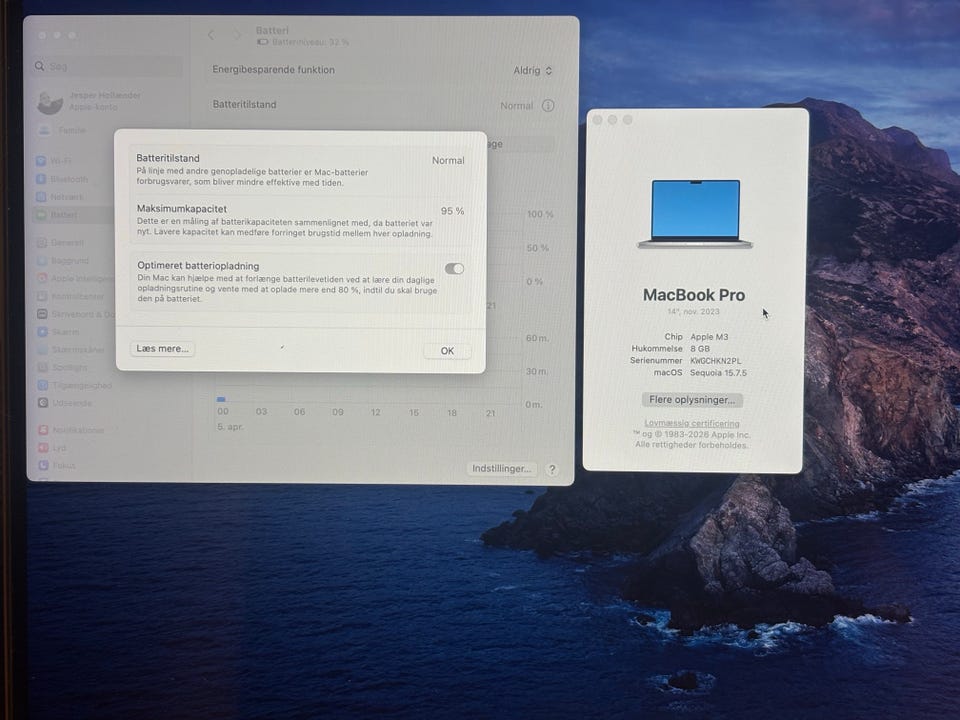Close the About This Mac window
The image size is (960, 720).
[x=598, y=120]
